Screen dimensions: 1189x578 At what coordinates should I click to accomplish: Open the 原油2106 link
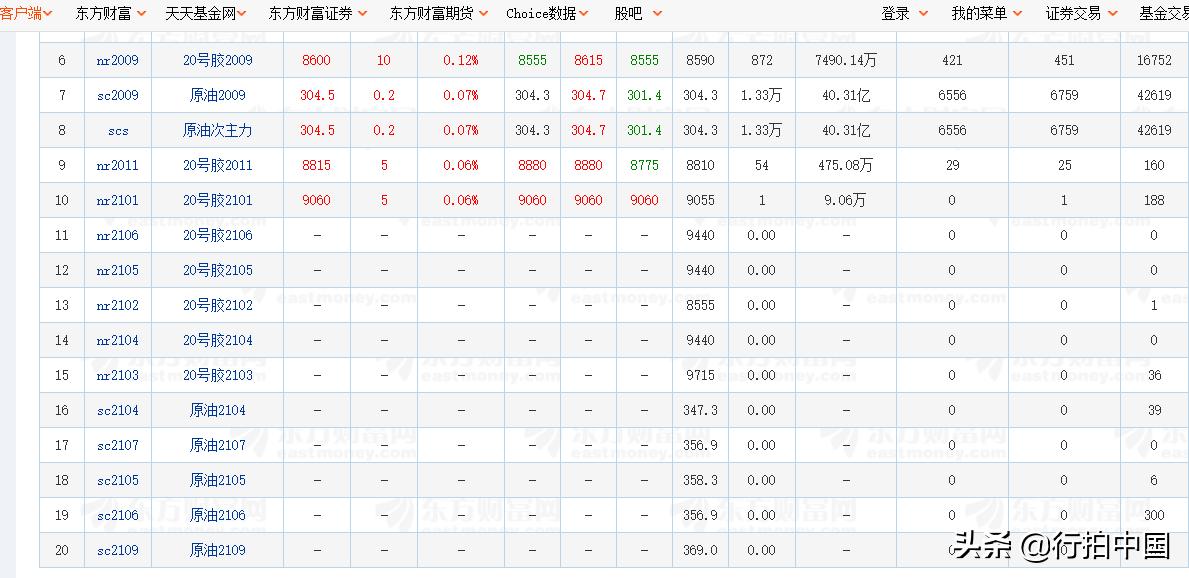(218, 515)
